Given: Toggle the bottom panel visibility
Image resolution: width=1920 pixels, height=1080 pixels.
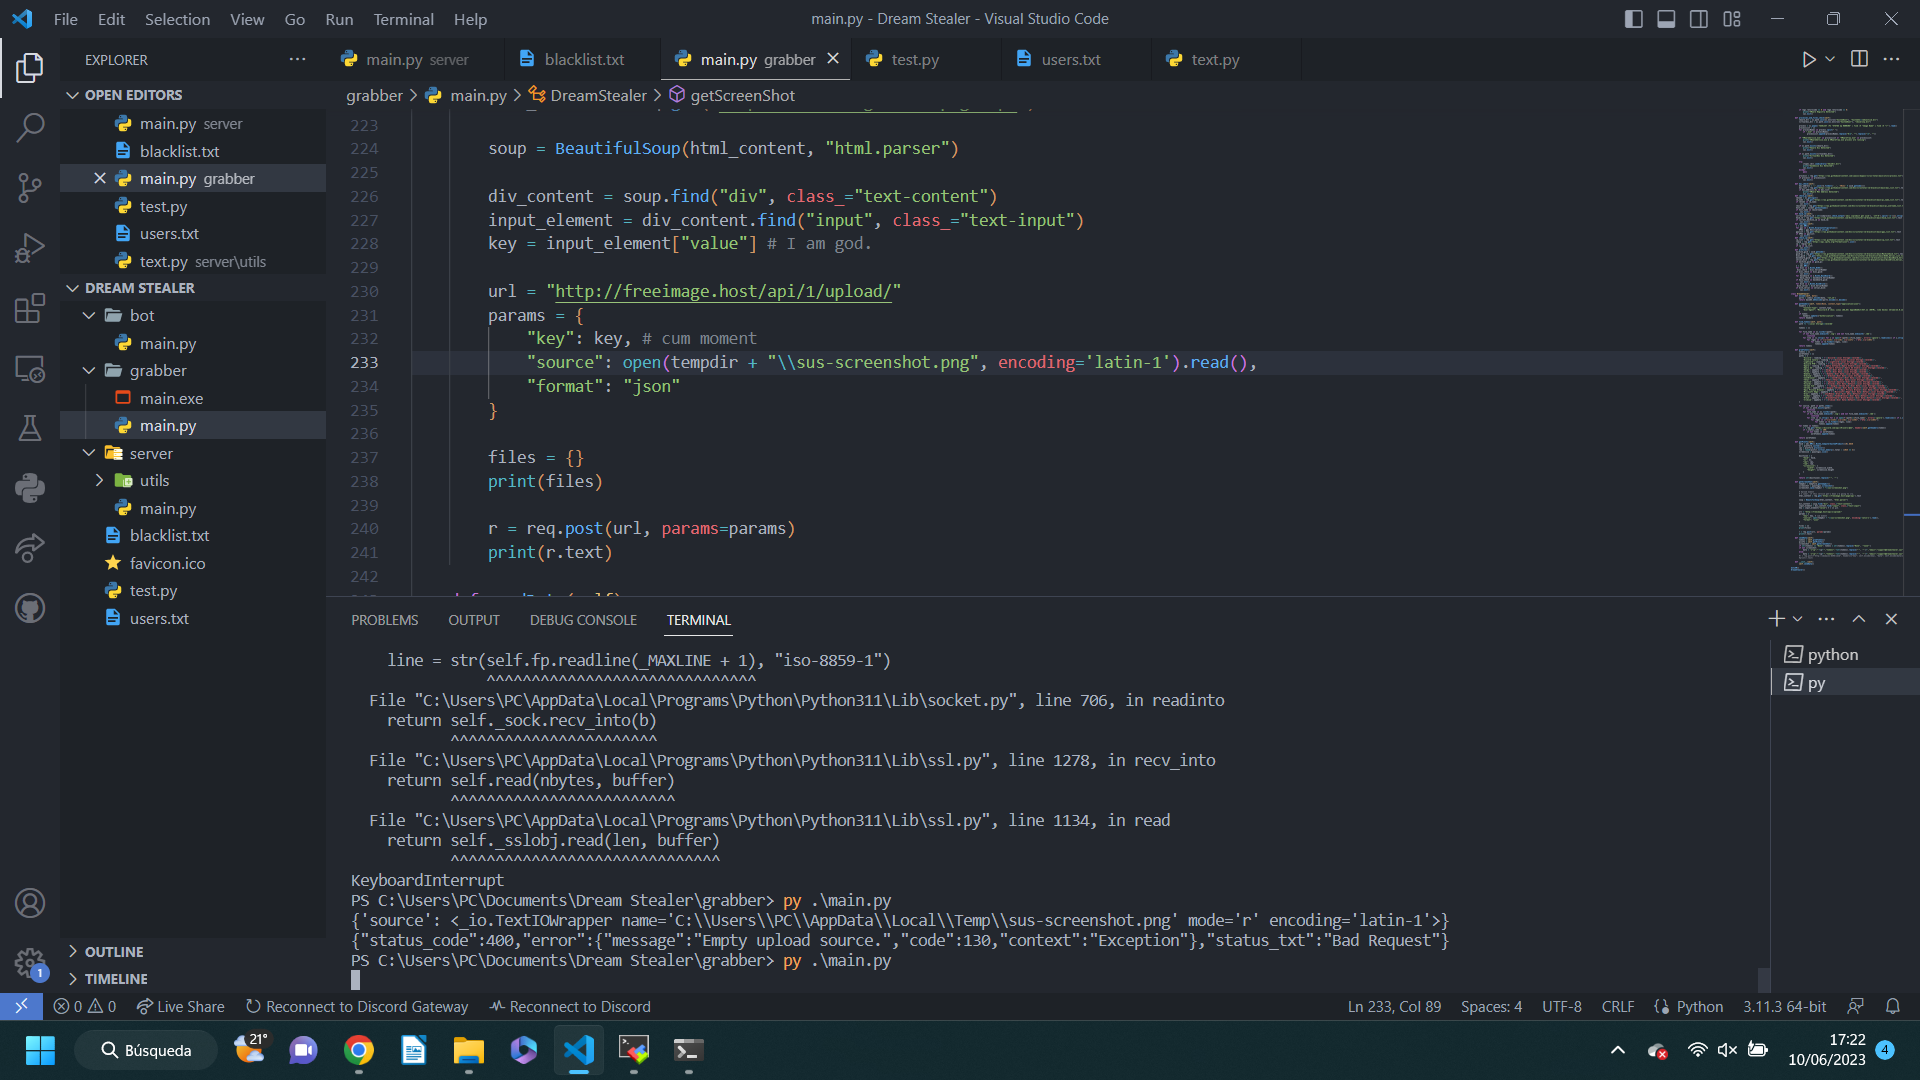Looking at the screenshot, I should [1666, 19].
